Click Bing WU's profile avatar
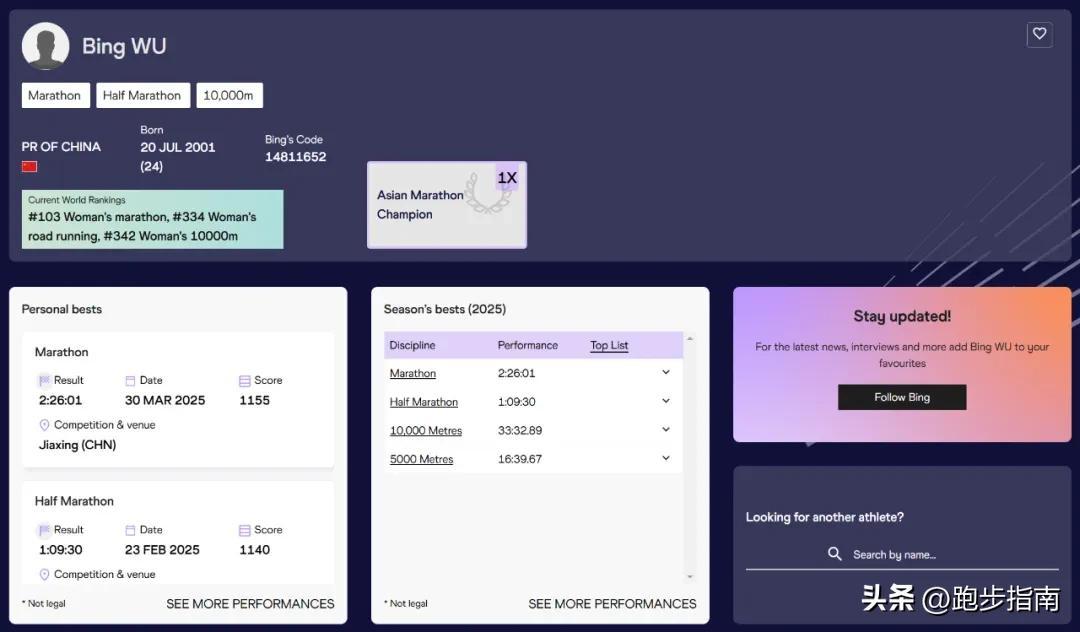The width and height of the screenshot is (1080, 632). pos(45,46)
